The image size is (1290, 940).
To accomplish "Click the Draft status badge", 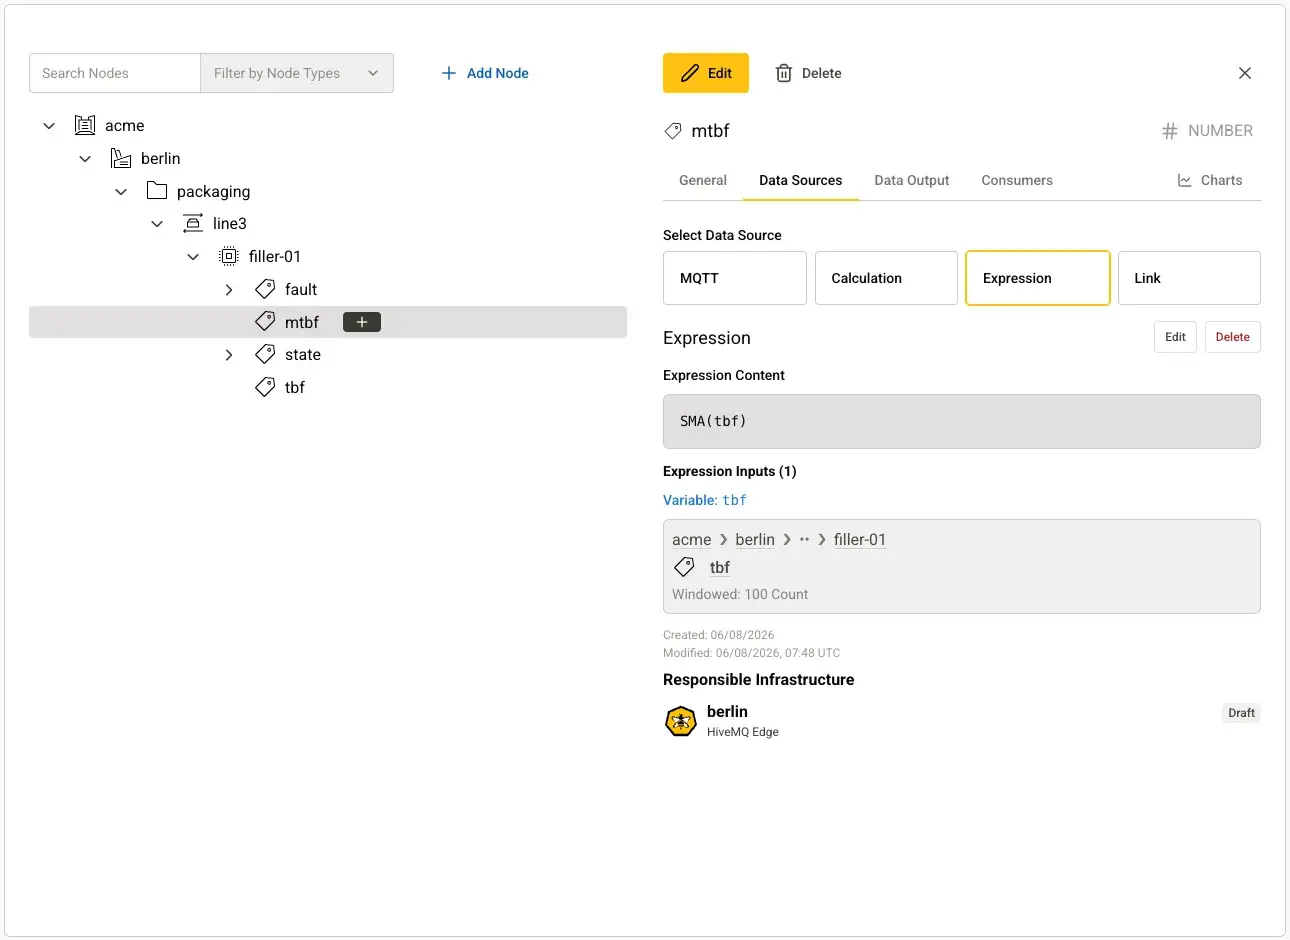I will (x=1242, y=713).
